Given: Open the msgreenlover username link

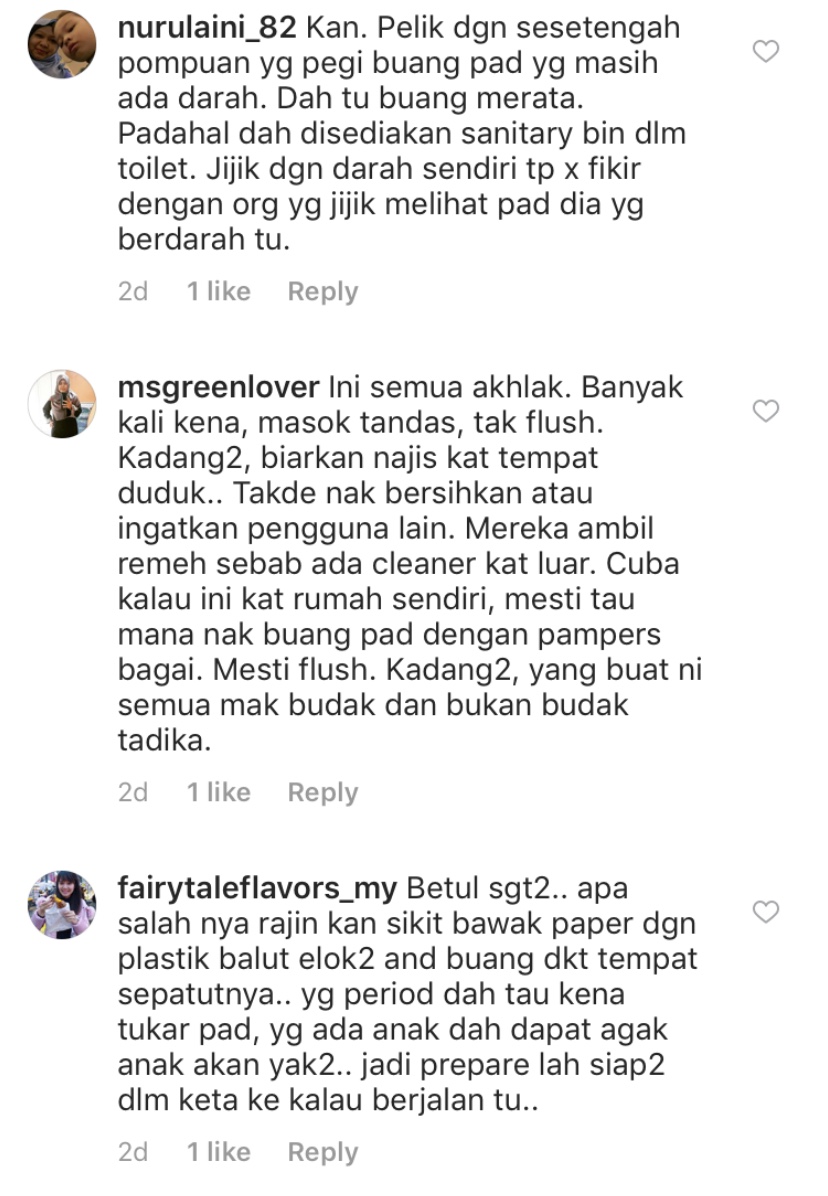Looking at the screenshot, I should [x=218, y=388].
